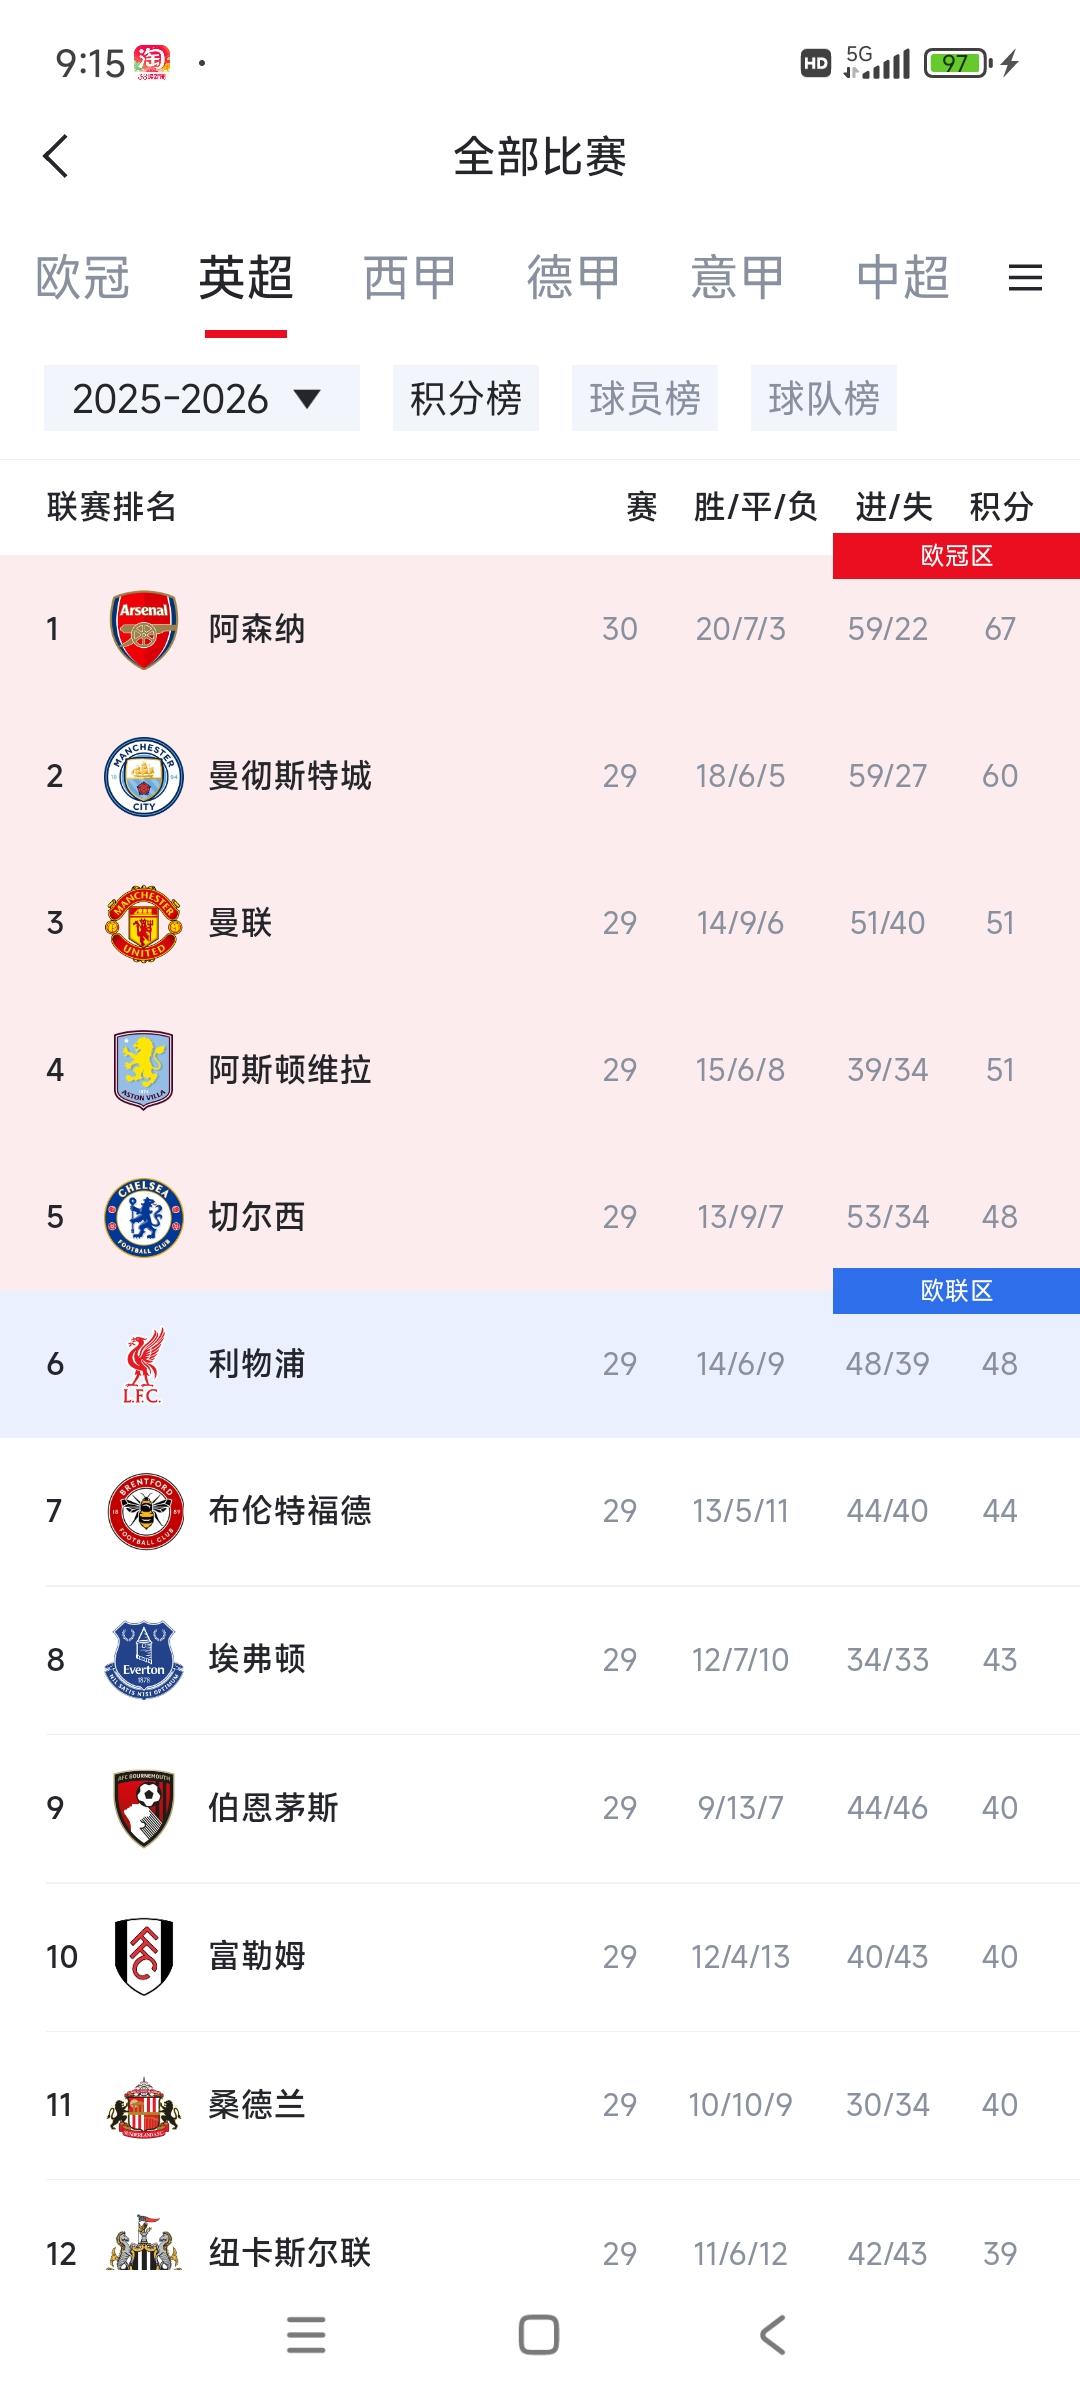
Task: Select the 中超 league tab
Action: (x=902, y=277)
